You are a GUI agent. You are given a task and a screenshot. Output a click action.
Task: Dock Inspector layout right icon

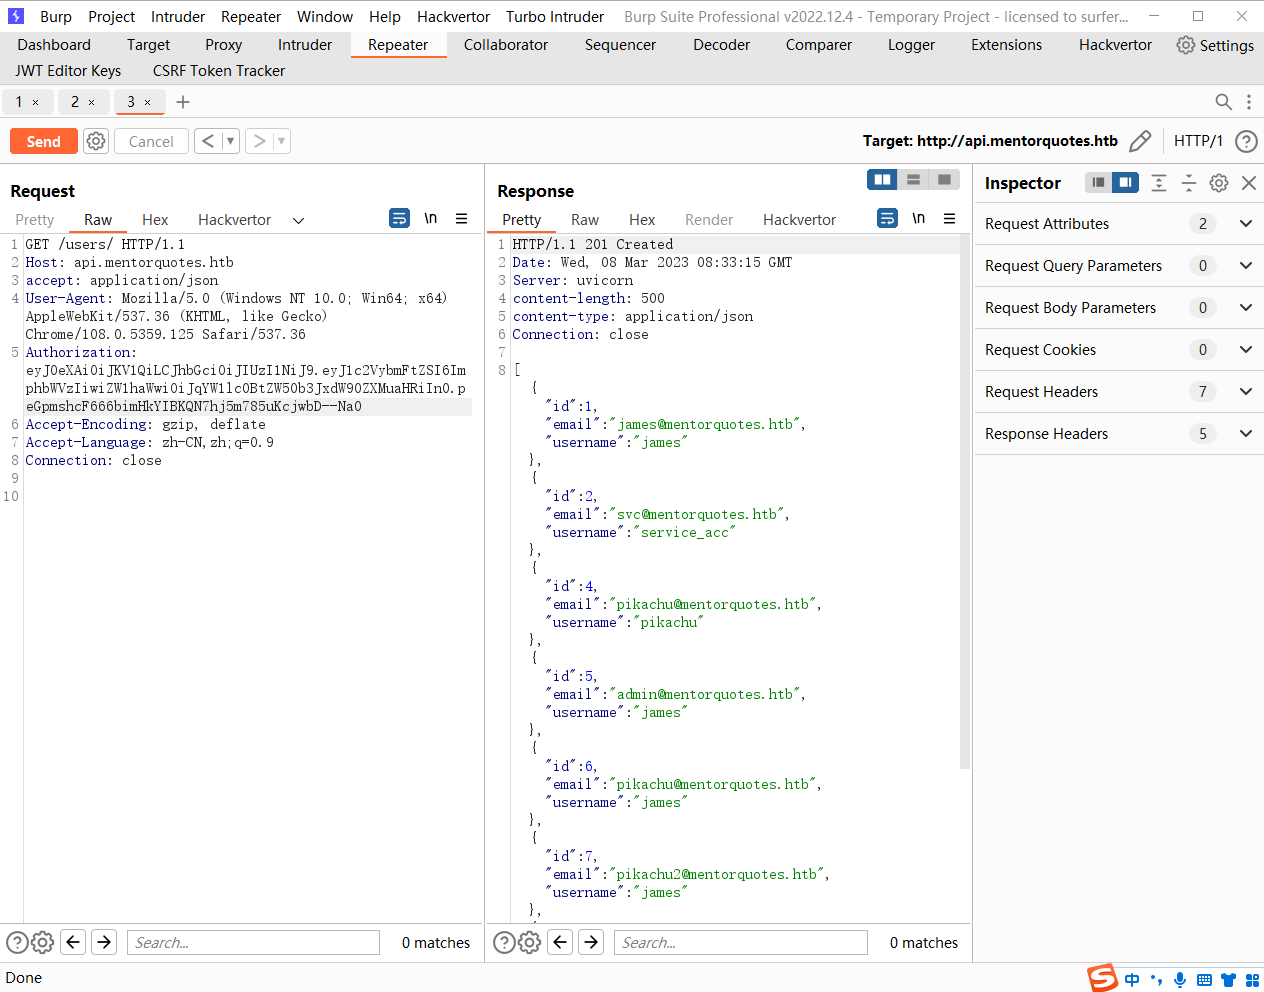coord(1126,182)
